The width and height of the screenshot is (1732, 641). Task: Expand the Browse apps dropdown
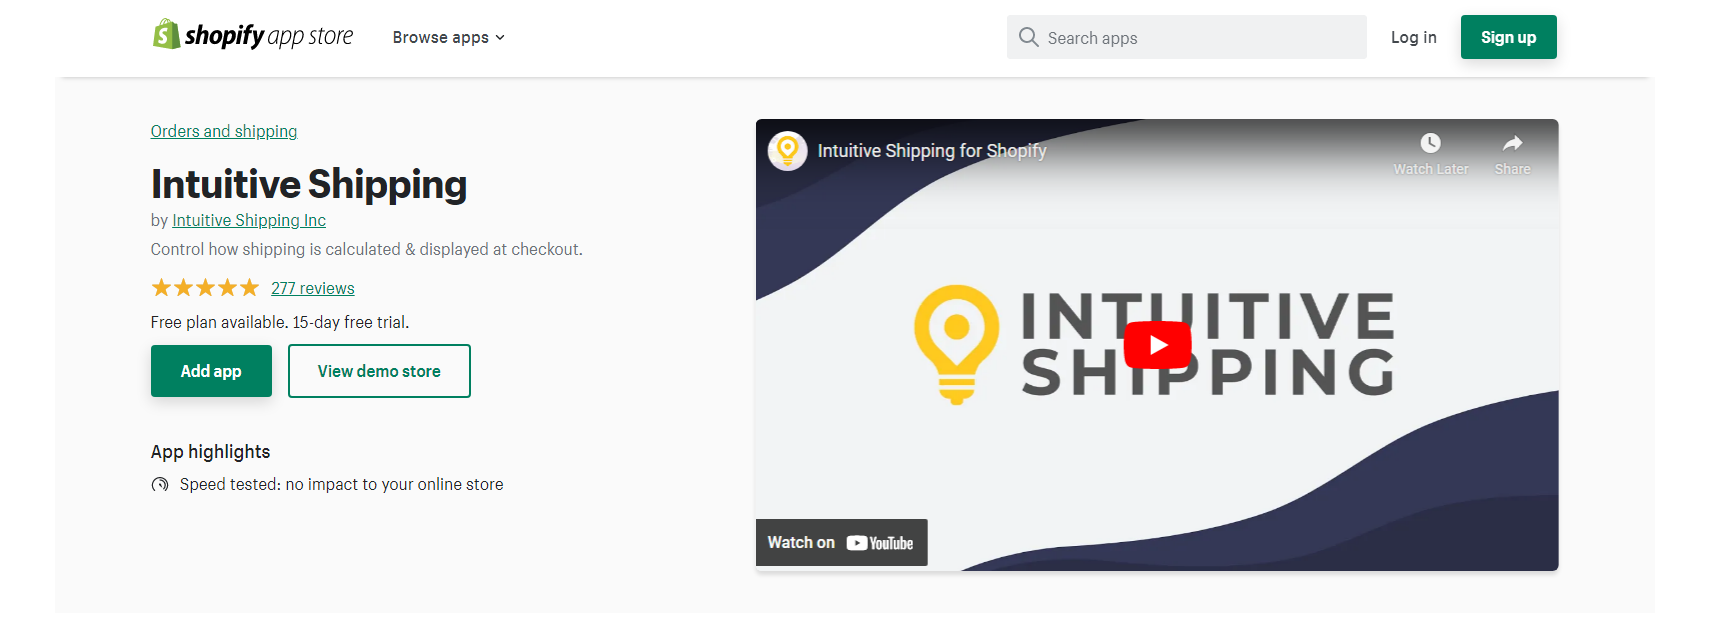441,38
